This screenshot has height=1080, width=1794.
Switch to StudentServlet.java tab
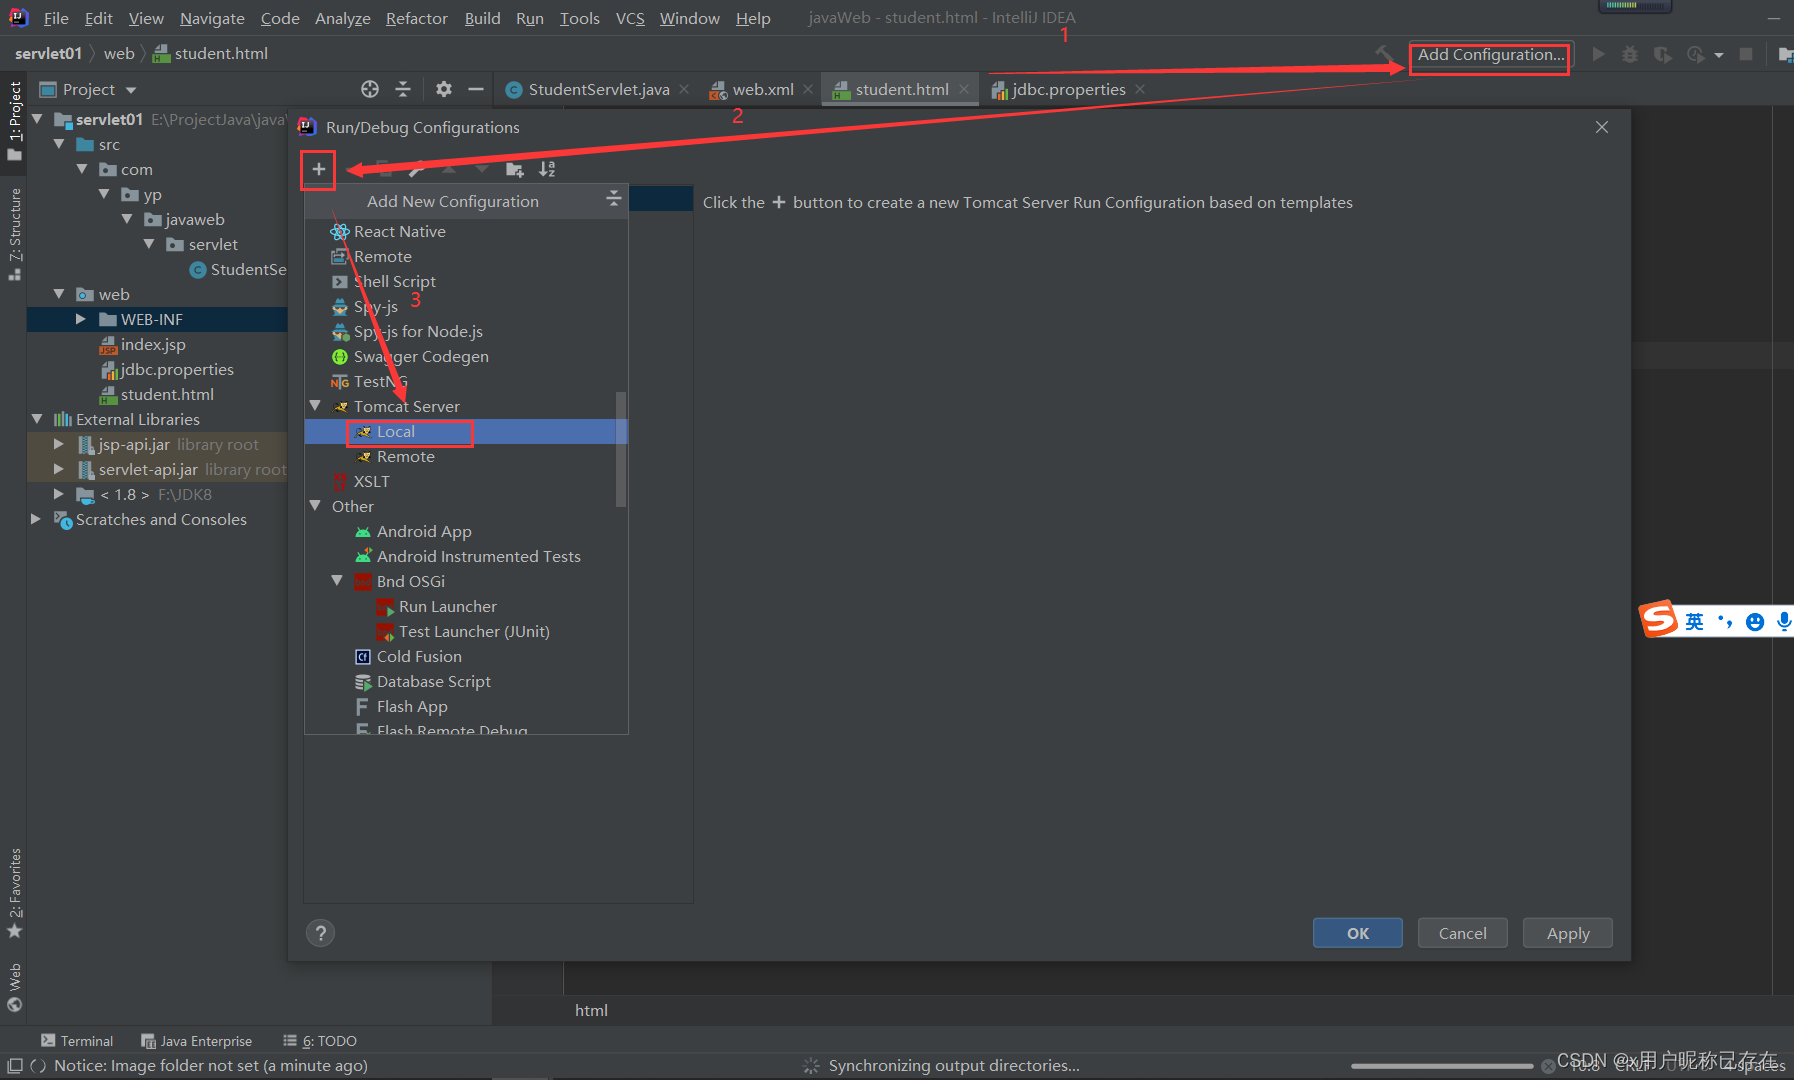(x=599, y=89)
